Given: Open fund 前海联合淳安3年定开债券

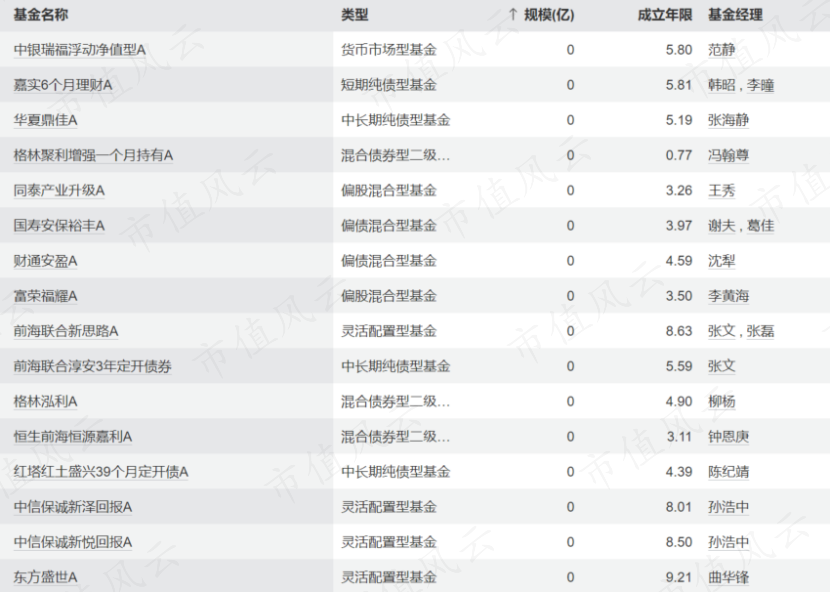Looking at the screenshot, I should (93, 366).
